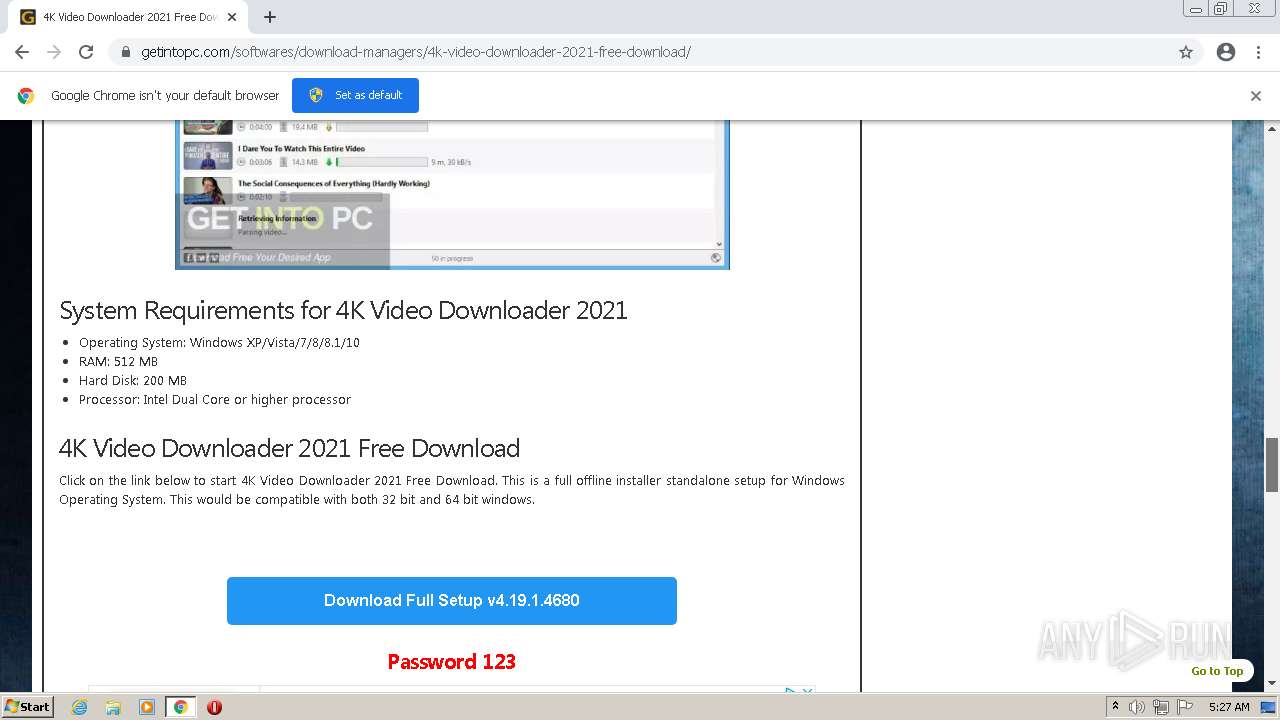Open Chrome's three-dot menu
Viewport: 1280px width, 720px height.
coord(1258,52)
